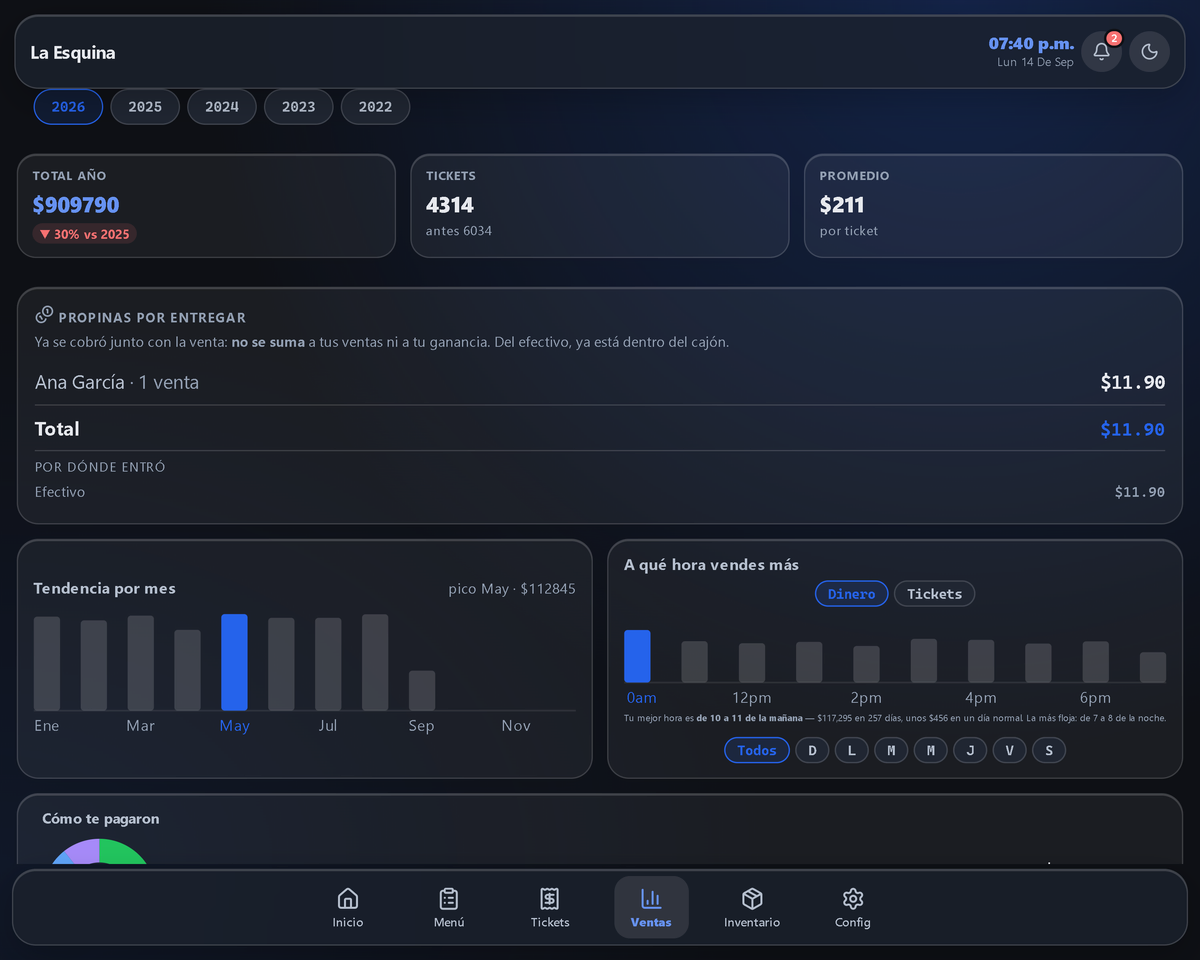Click the $211 promedio value
The image size is (1200, 960).
pyautogui.click(x=842, y=205)
